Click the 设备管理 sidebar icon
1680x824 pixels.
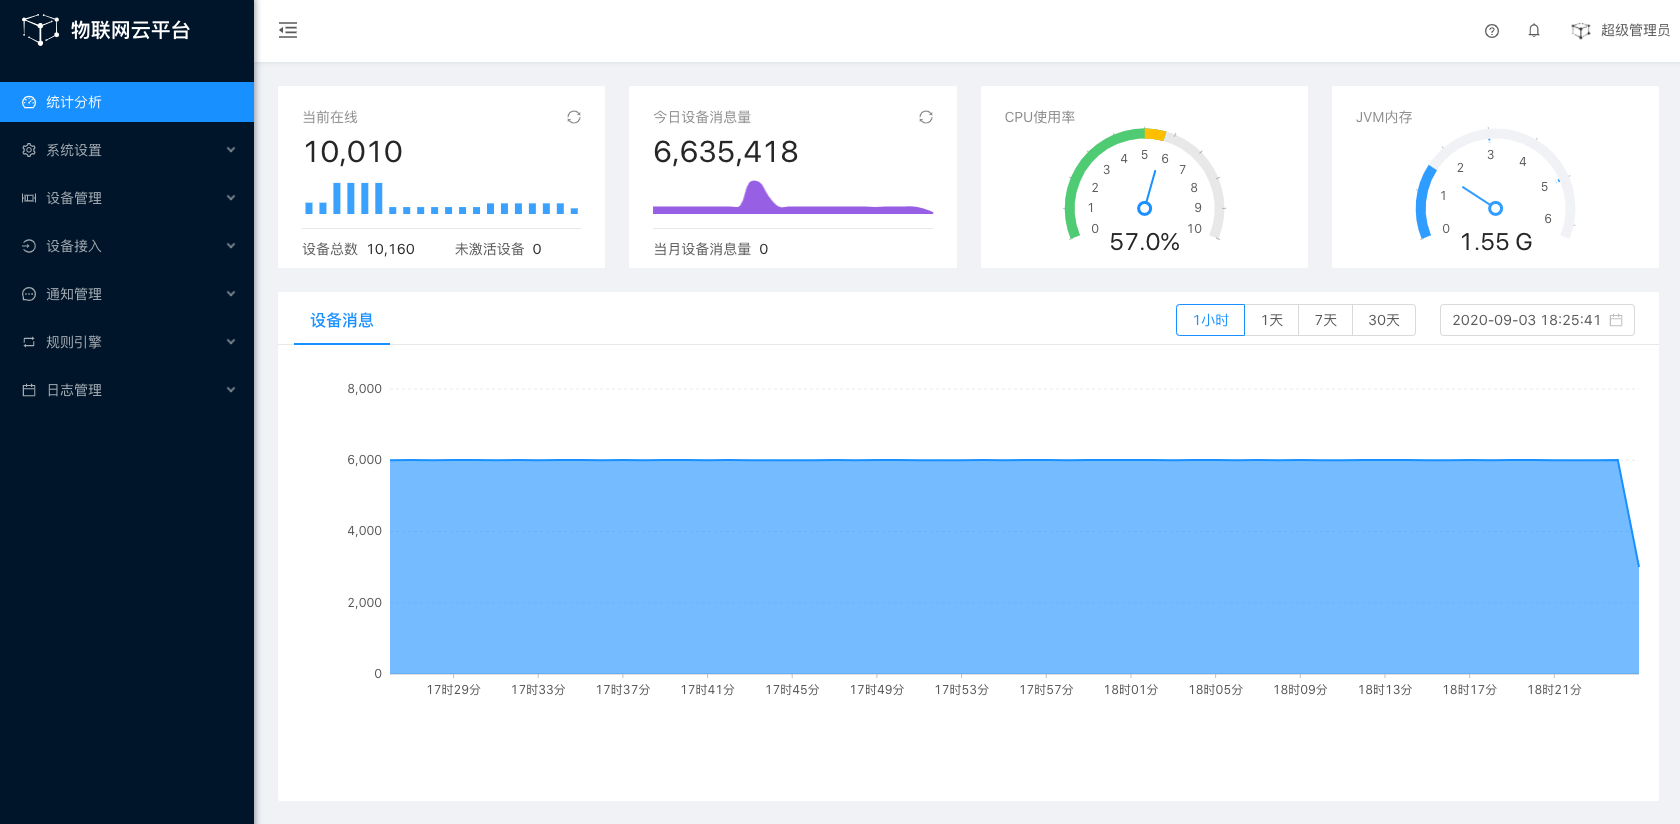click(29, 198)
